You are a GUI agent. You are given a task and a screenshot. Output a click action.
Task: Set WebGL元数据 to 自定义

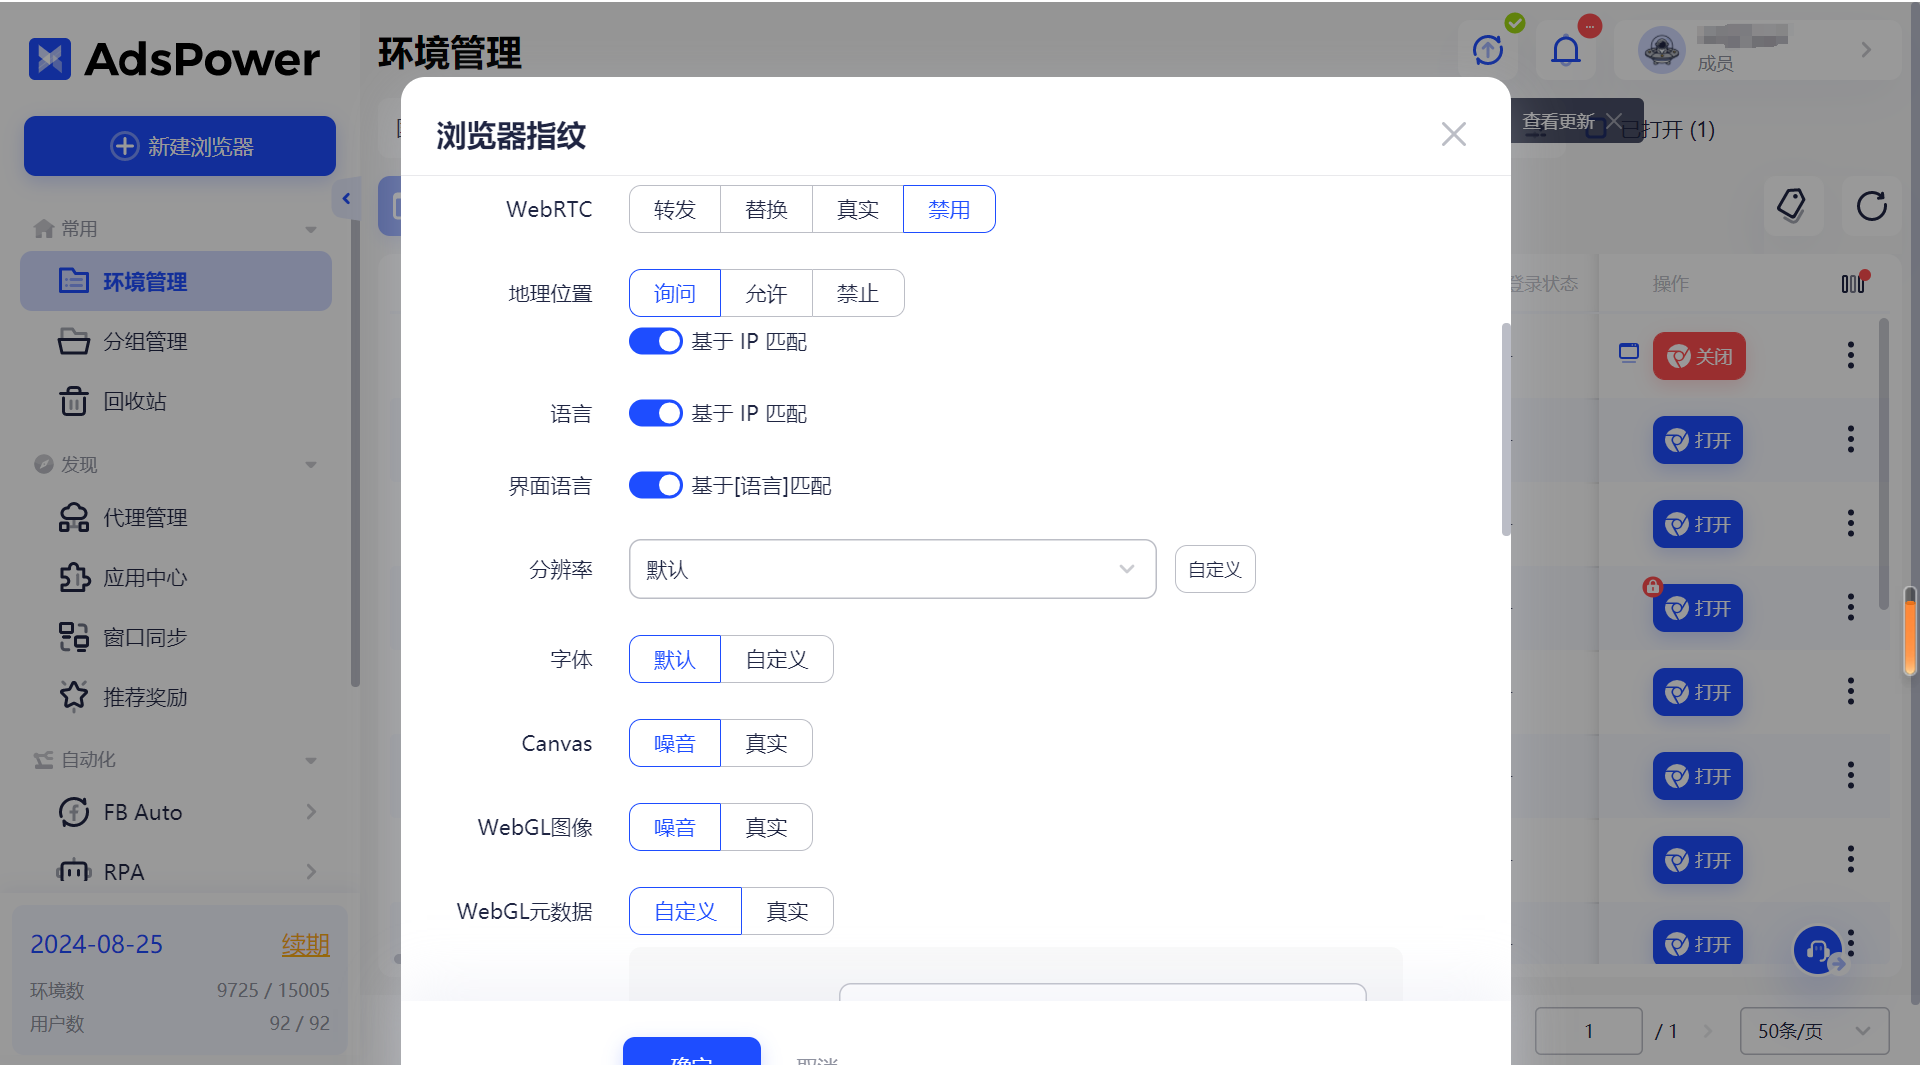[686, 911]
